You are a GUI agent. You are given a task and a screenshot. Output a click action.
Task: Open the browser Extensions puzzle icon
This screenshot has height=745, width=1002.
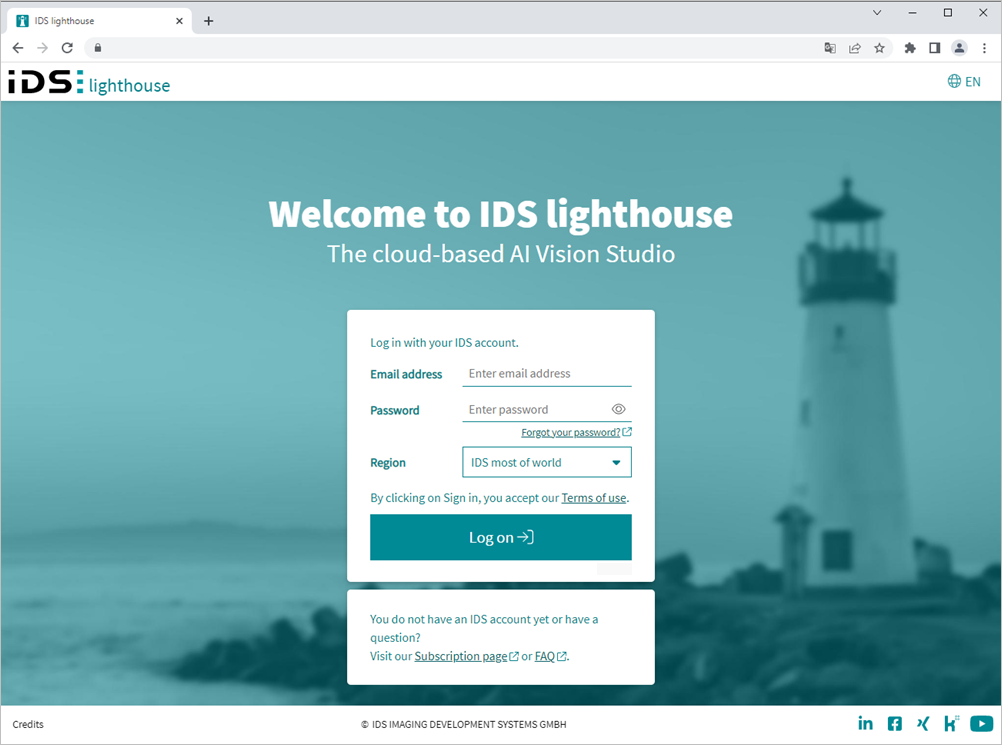[x=910, y=48]
